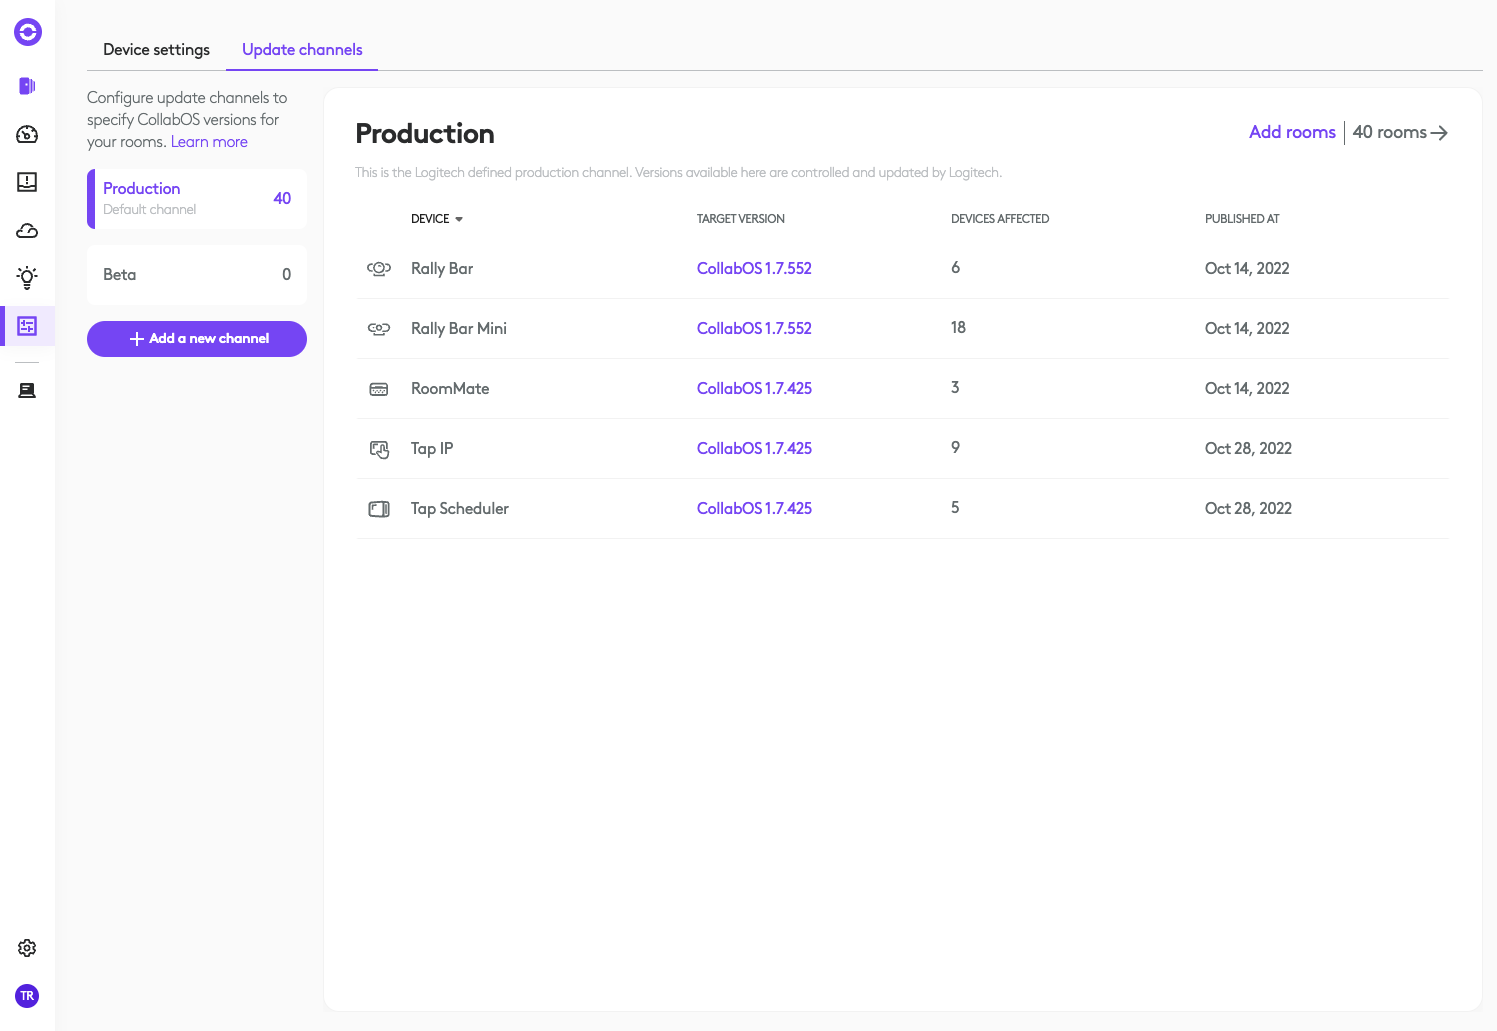
Task: Open CollabOS 1.7.552 for Rally Bar Mini
Action: point(754,328)
